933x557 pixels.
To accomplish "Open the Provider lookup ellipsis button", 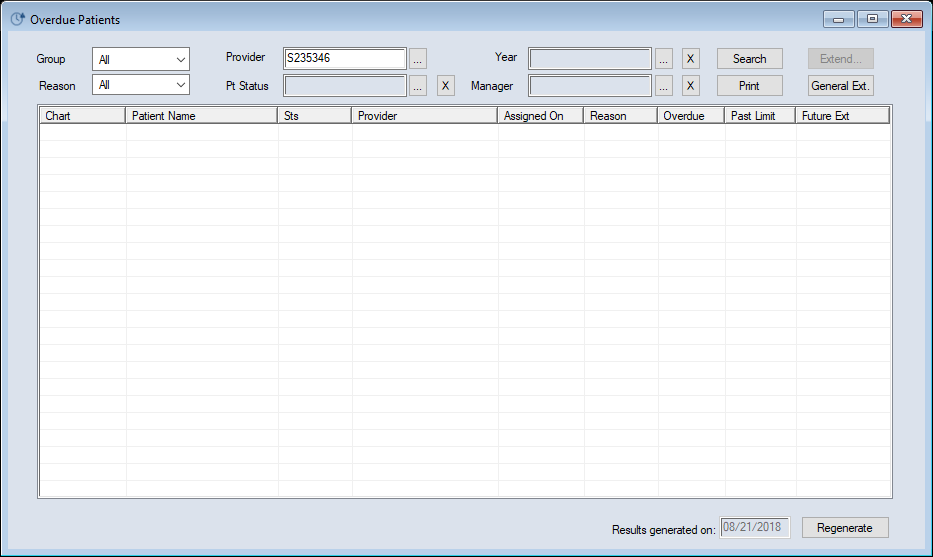I will click(418, 59).
